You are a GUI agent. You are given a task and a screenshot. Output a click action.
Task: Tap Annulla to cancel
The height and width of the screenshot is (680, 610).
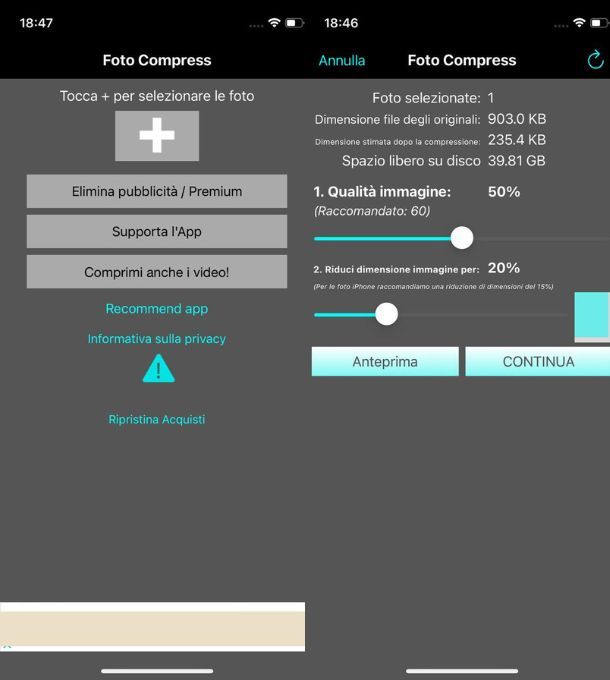coord(342,60)
